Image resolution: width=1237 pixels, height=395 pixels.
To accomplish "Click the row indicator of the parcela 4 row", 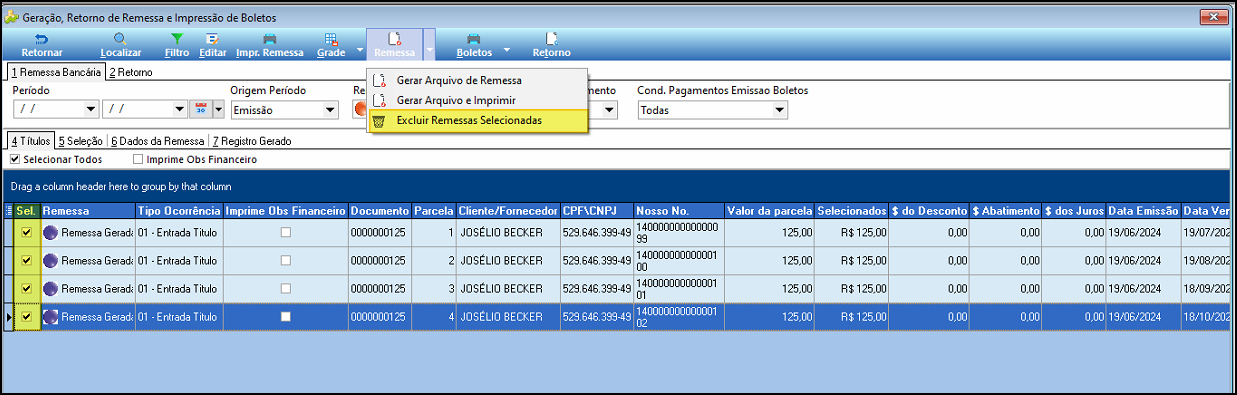I will pyautogui.click(x=9, y=316).
